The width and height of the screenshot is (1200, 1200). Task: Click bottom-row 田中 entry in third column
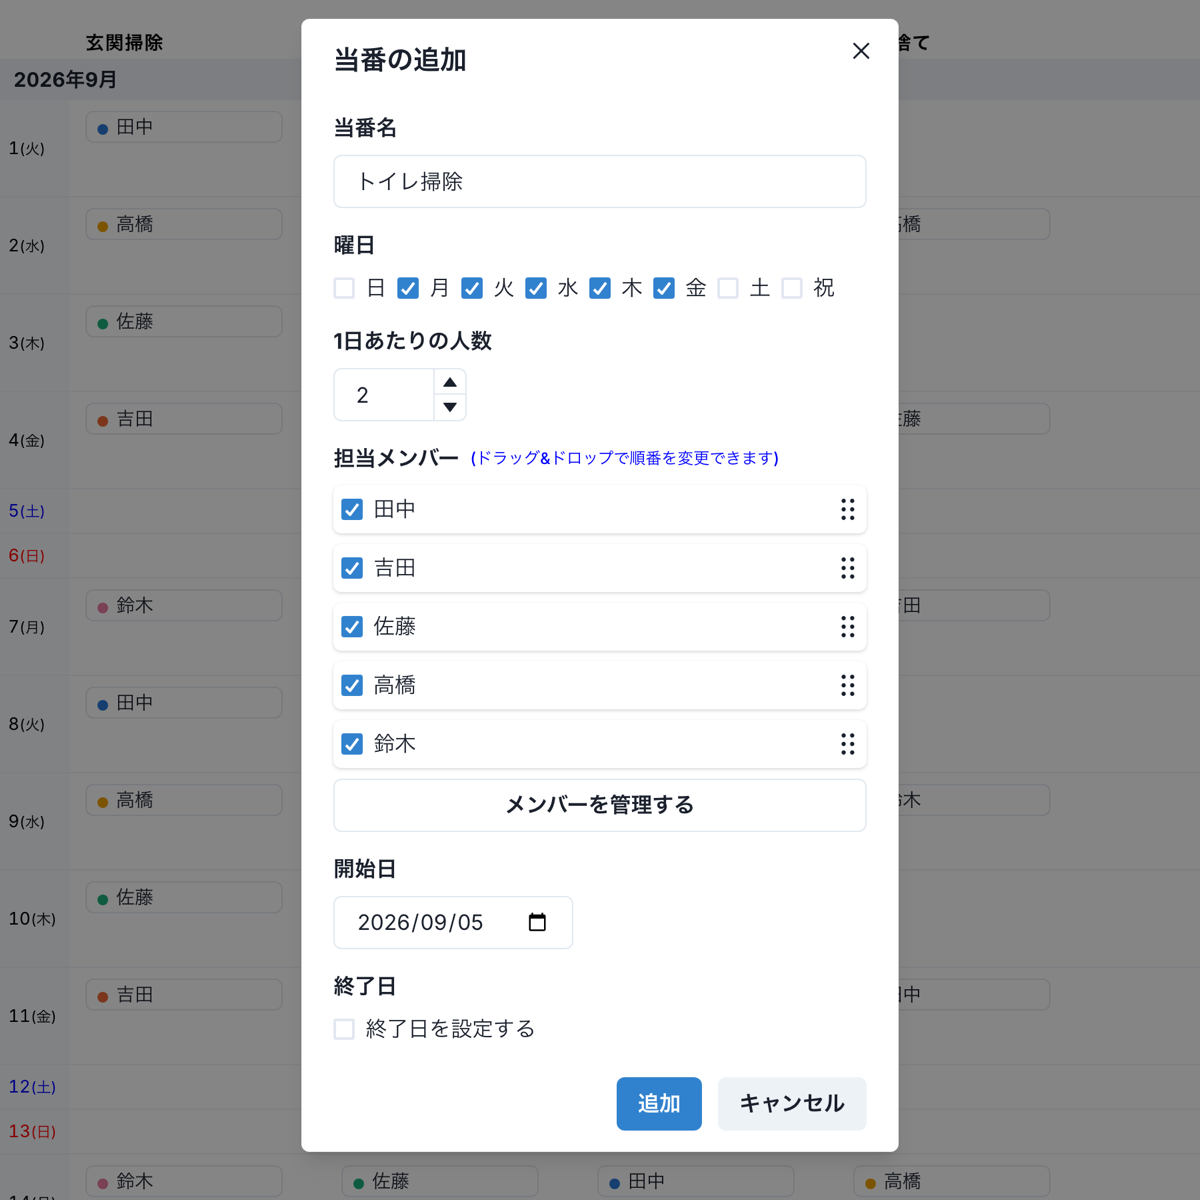[696, 1181]
